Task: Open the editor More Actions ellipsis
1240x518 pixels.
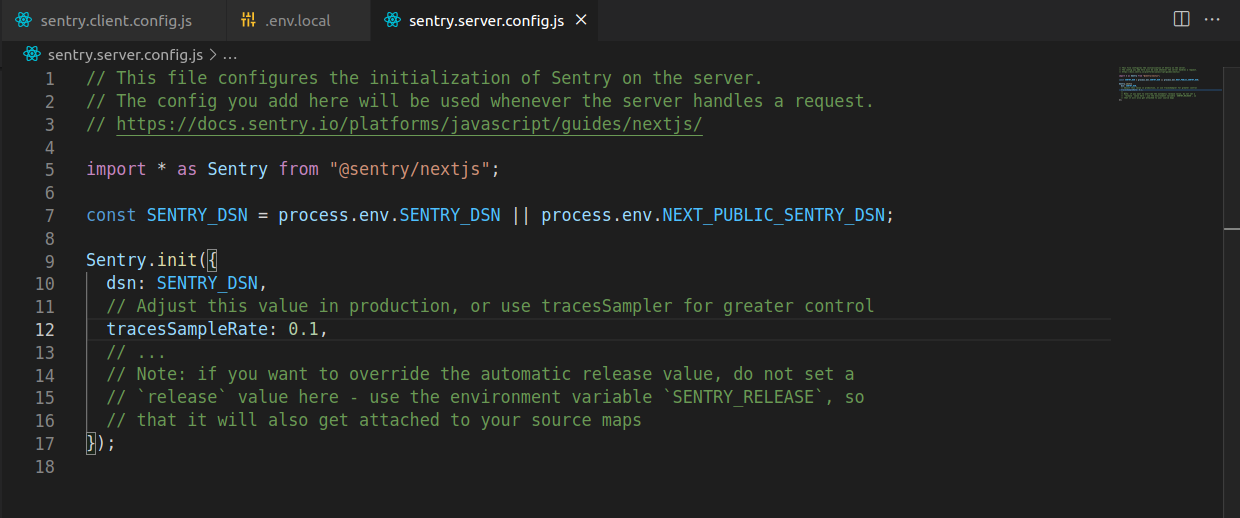Action: (1212, 19)
